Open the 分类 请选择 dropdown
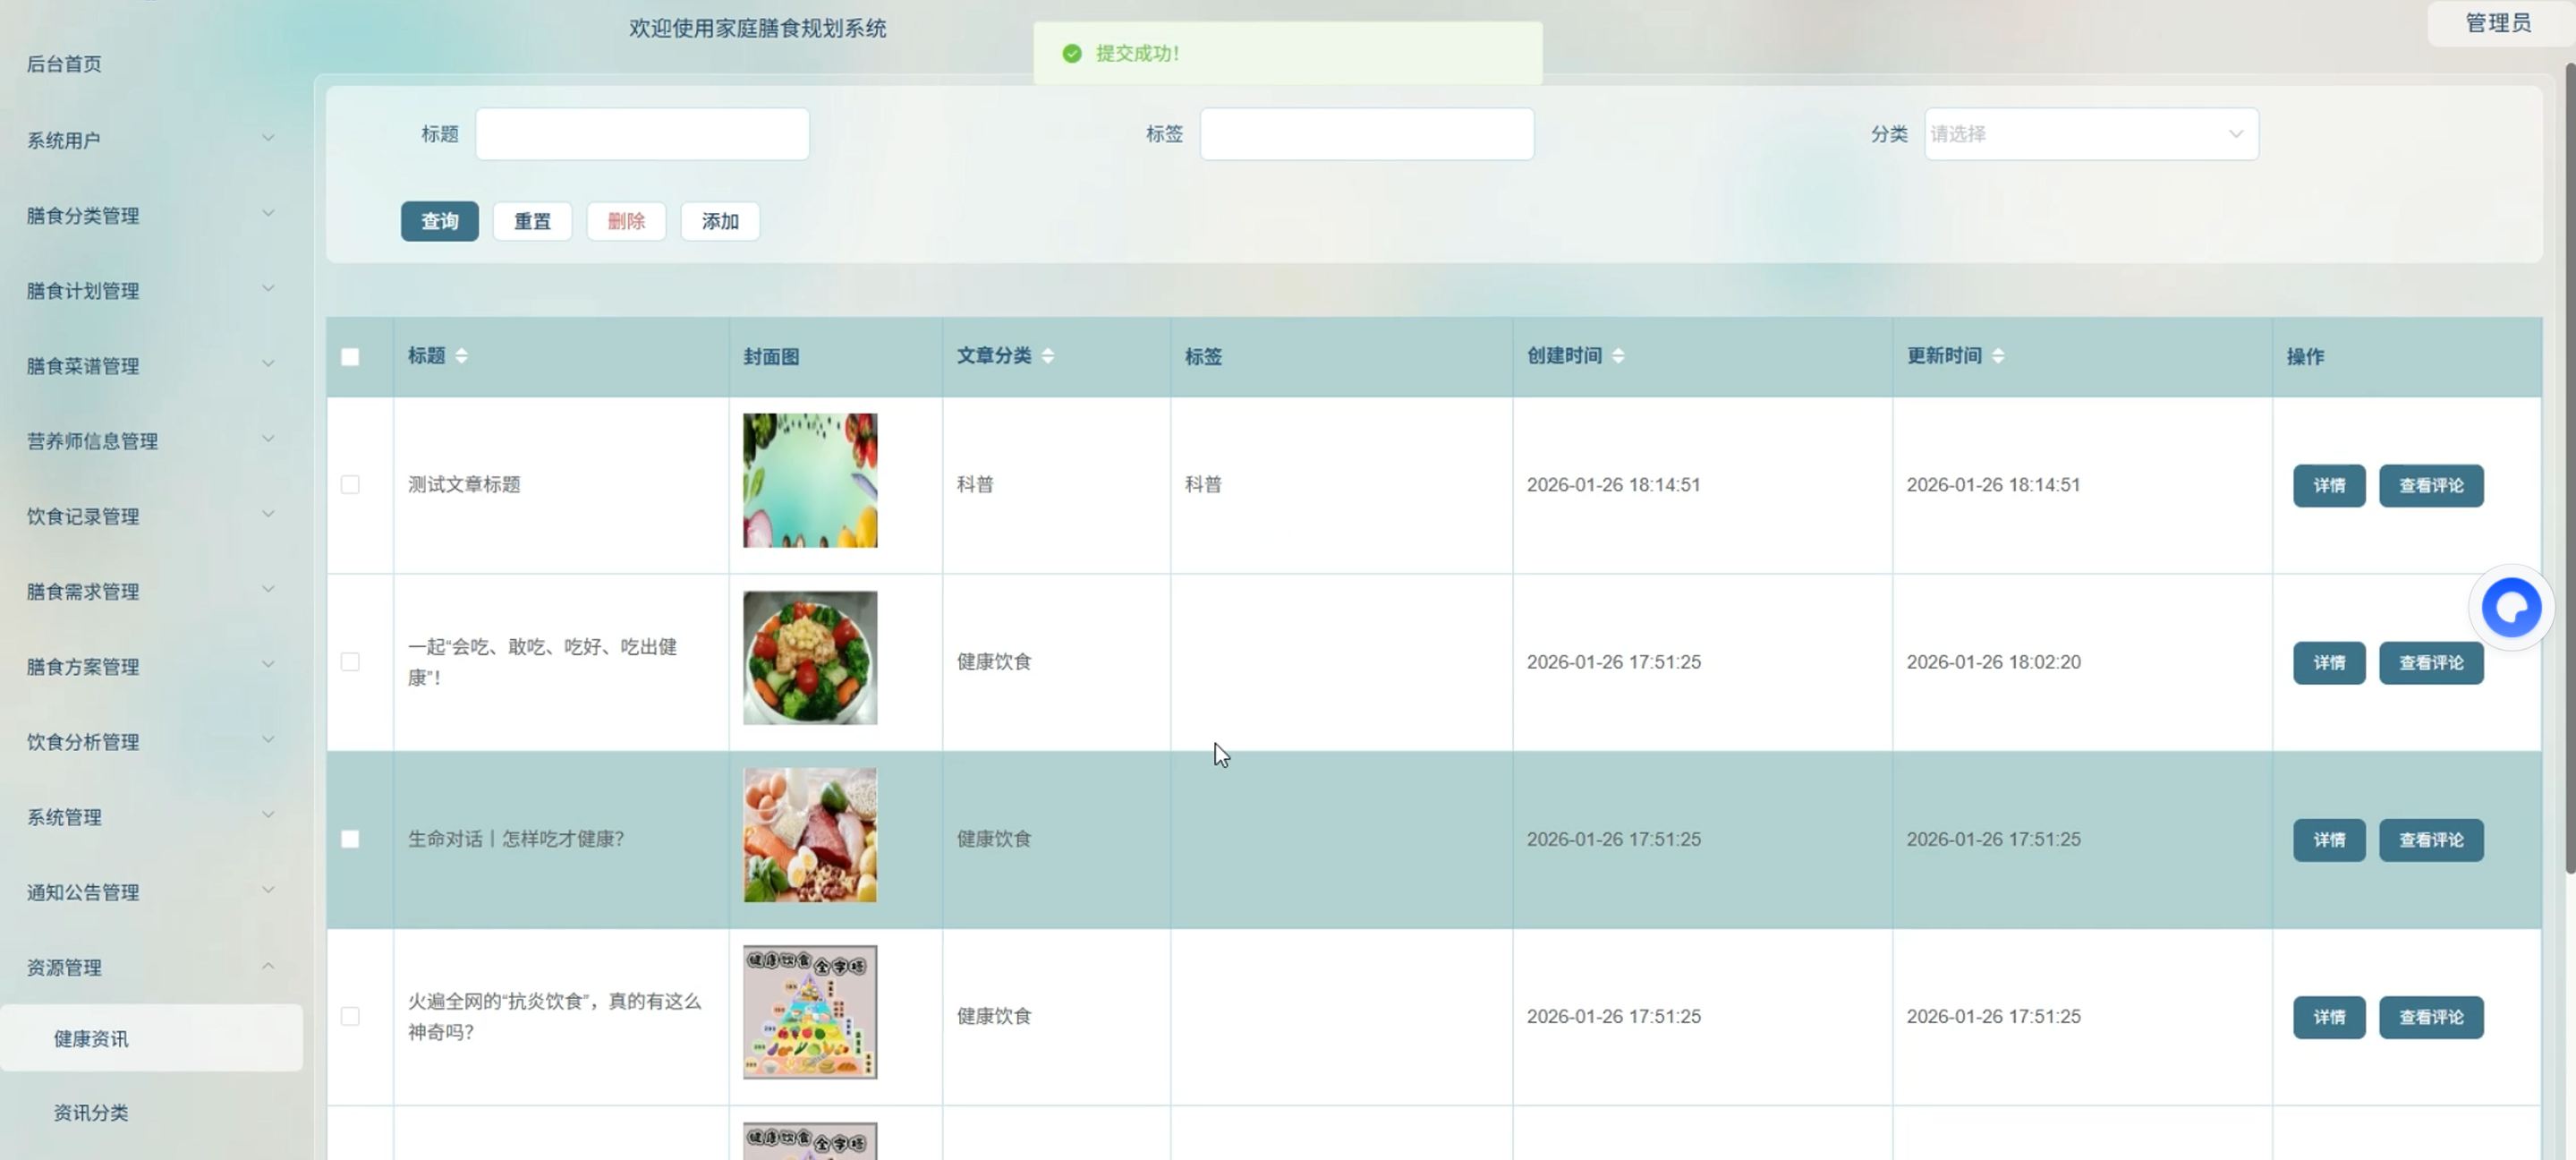Image resolution: width=2576 pixels, height=1160 pixels. (2091, 134)
